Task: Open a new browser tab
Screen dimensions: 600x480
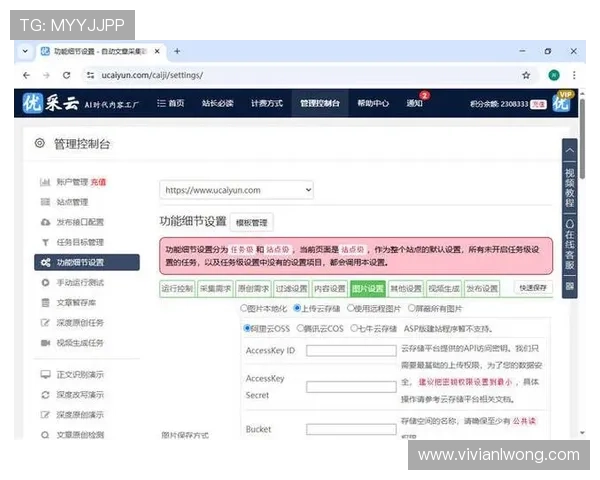Action: (x=177, y=51)
